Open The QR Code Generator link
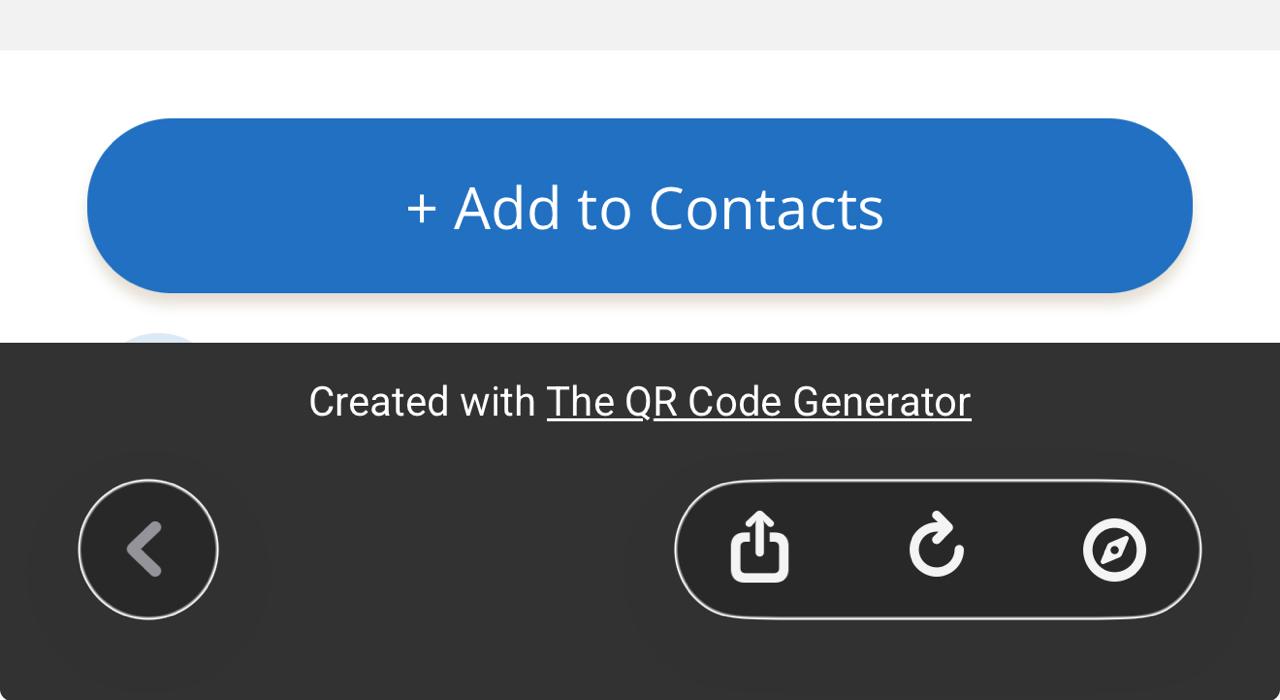The height and width of the screenshot is (700, 1280). pos(758,402)
